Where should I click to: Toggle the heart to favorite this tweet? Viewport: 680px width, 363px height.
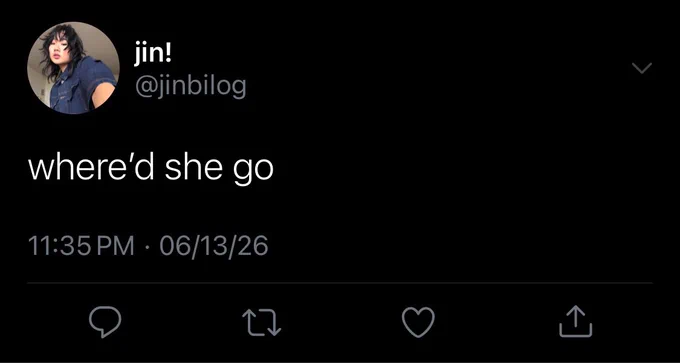pyautogui.click(x=418, y=322)
